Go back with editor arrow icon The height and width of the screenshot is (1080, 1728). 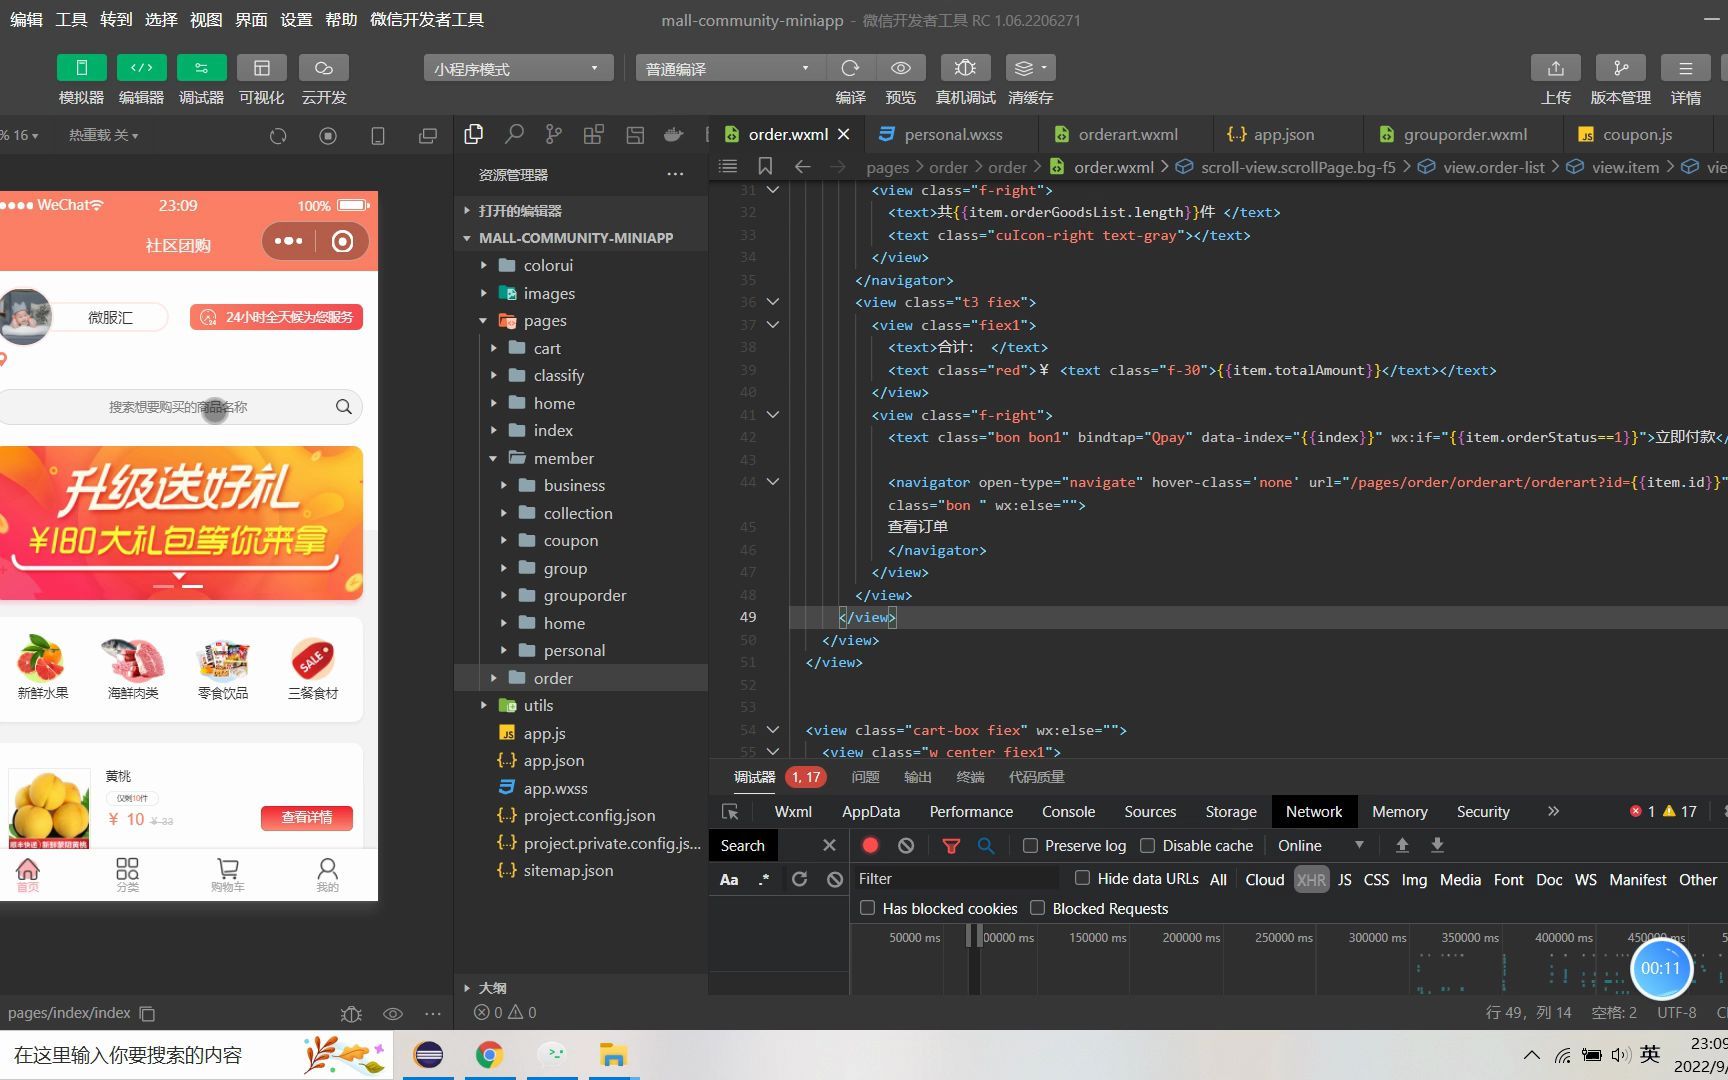click(x=802, y=166)
